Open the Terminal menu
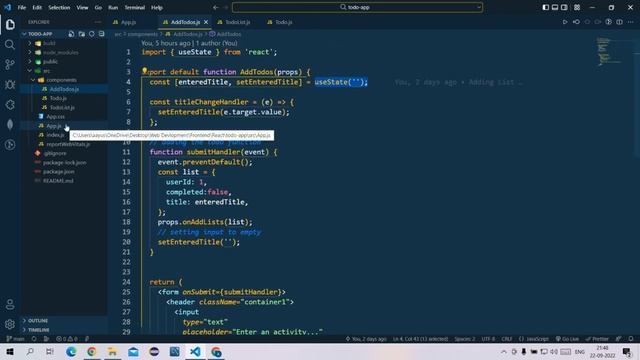 pyautogui.click(x=135, y=7)
